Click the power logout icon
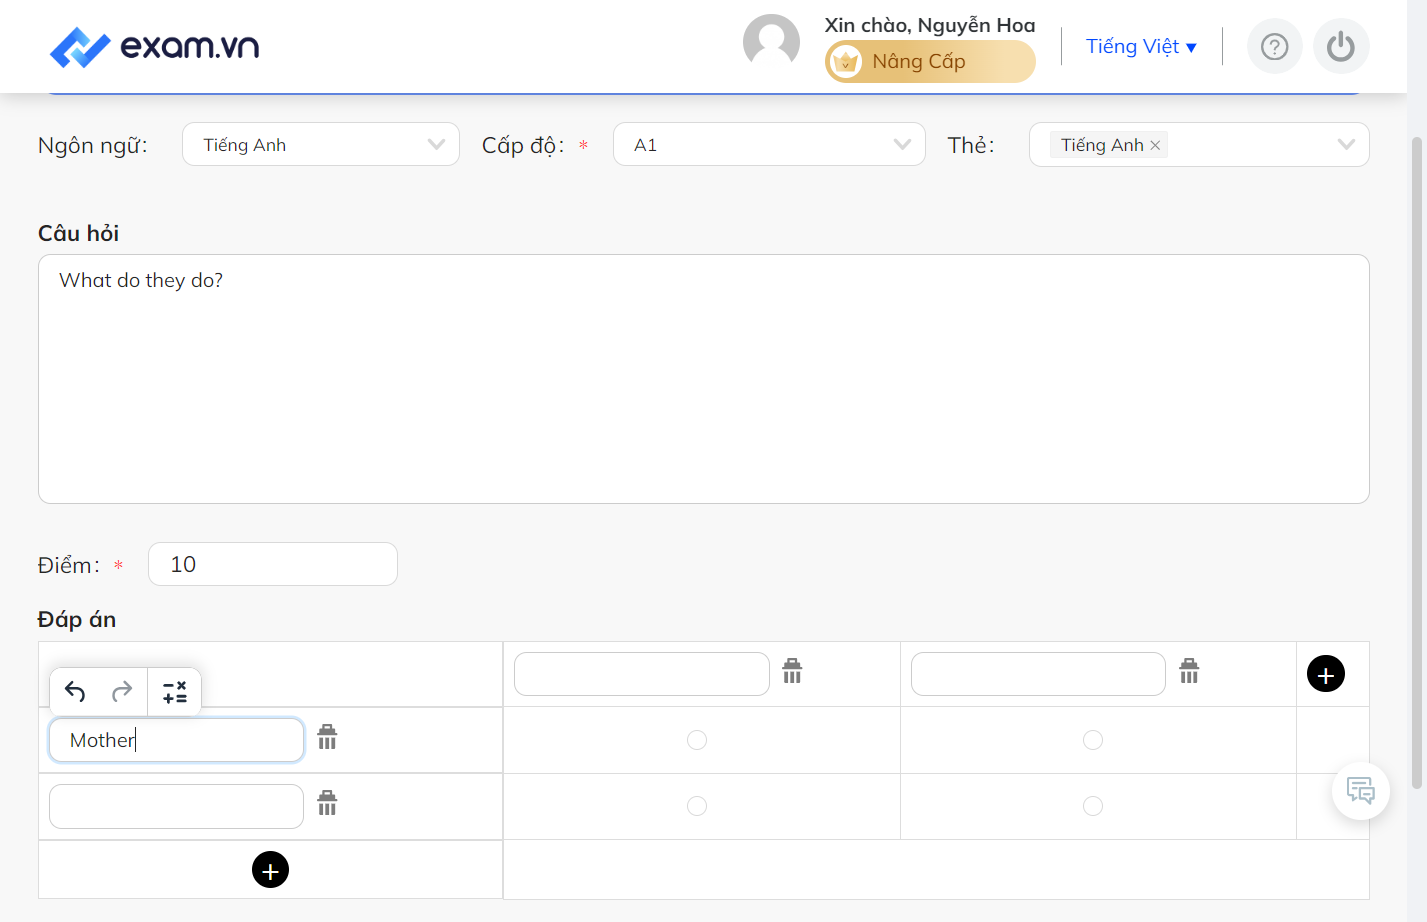This screenshot has width=1427, height=922. pos(1340,46)
